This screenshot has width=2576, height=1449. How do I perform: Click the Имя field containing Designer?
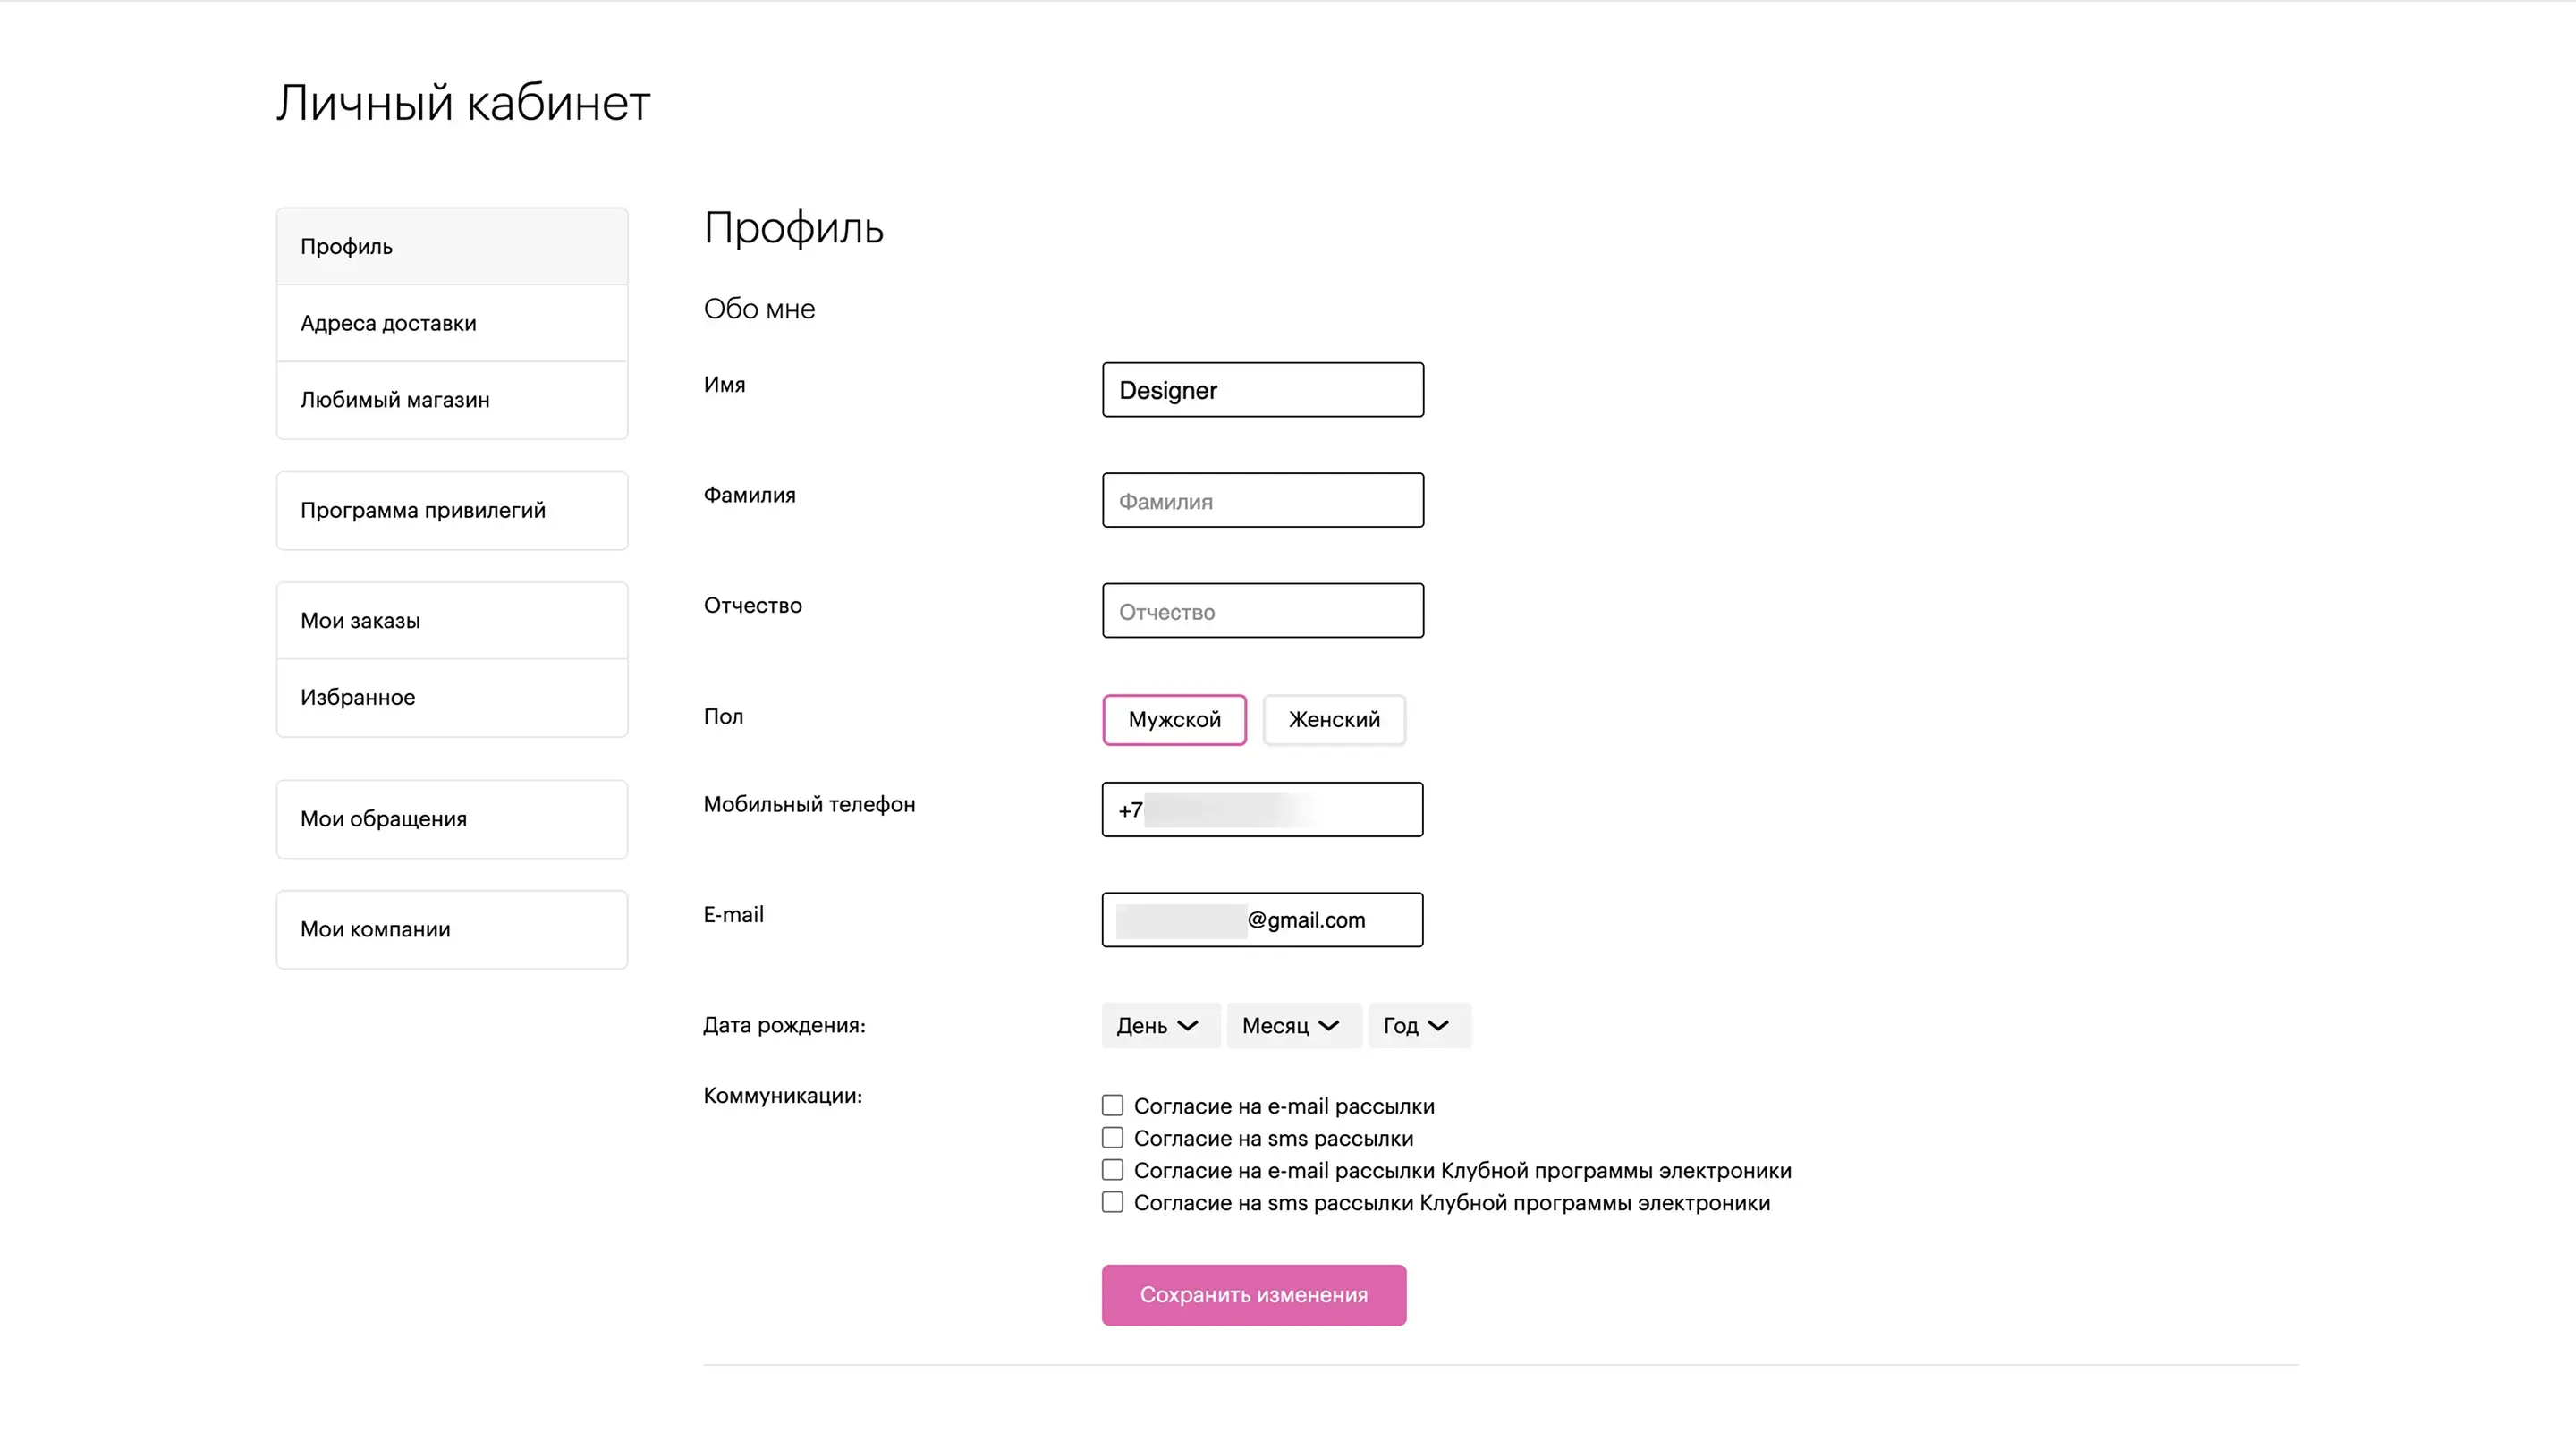click(1262, 390)
